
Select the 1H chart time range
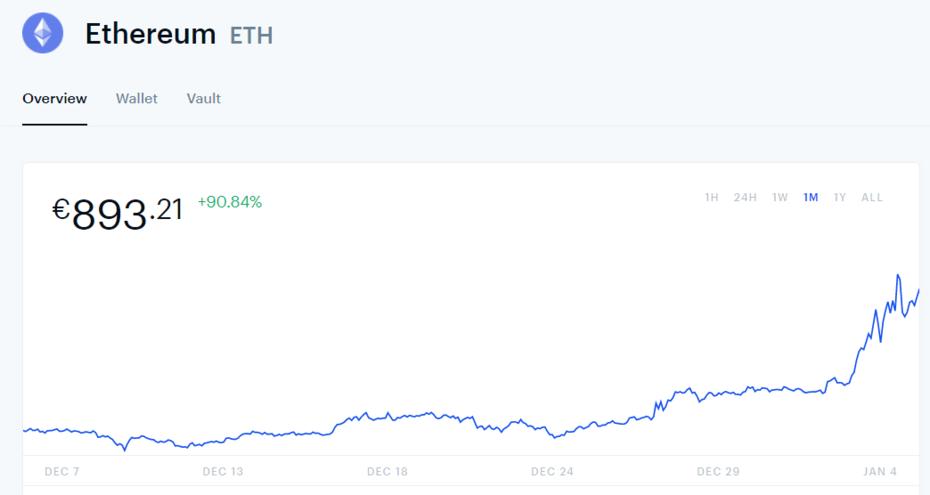click(711, 198)
